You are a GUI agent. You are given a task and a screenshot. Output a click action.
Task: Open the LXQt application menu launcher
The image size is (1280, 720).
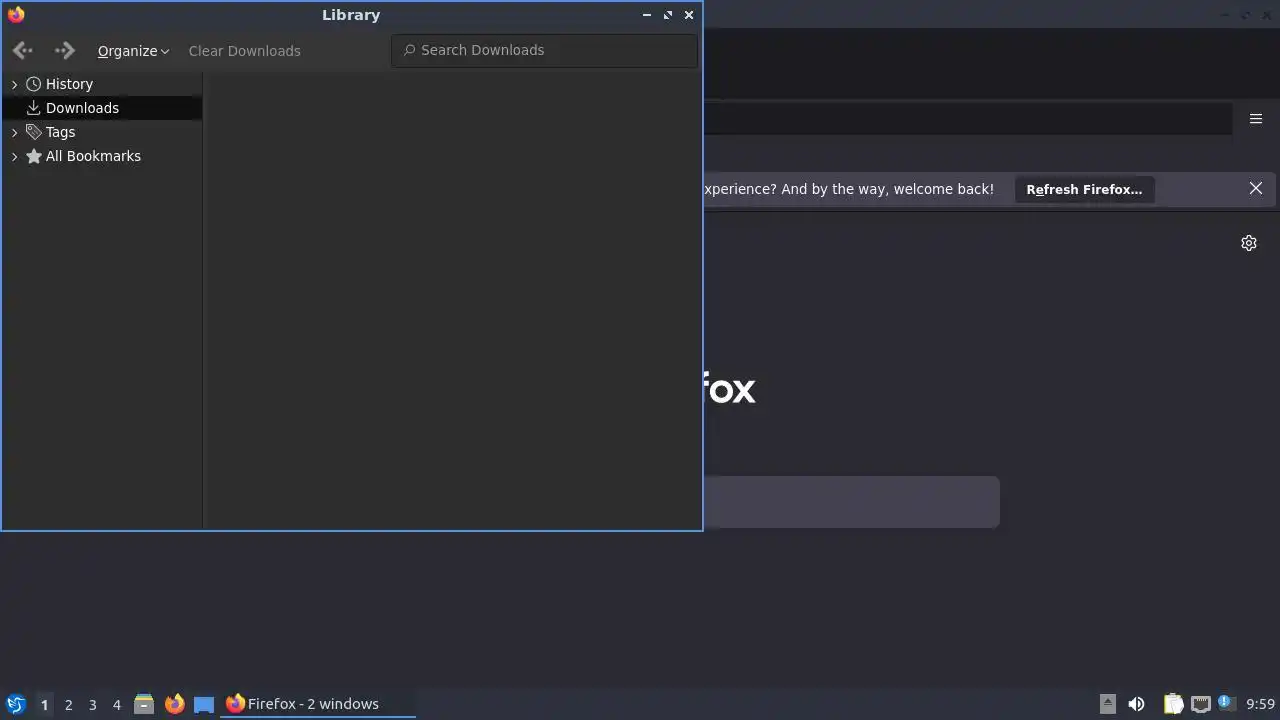(16, 704)
